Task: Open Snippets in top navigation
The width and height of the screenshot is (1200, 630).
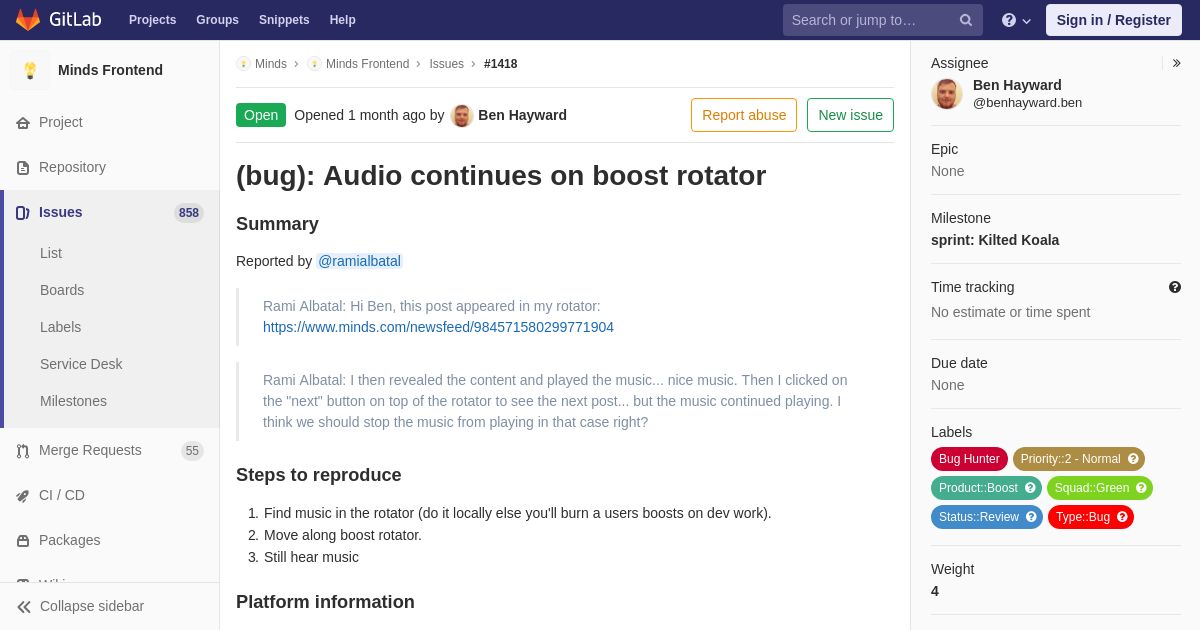Action: (284, 20)
